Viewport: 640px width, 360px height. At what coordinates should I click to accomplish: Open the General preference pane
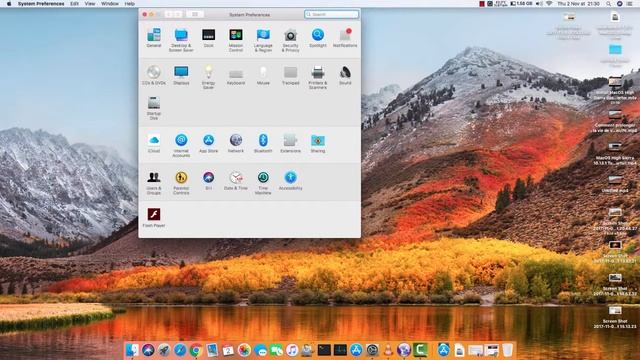[154, 38]
